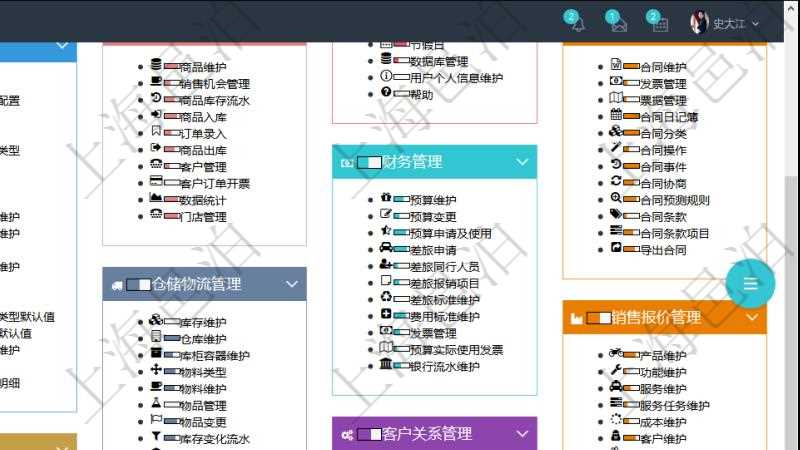Collapse the 仓储物流管理 panel chevron
The image size is (800, 450).
pos(292,284)
